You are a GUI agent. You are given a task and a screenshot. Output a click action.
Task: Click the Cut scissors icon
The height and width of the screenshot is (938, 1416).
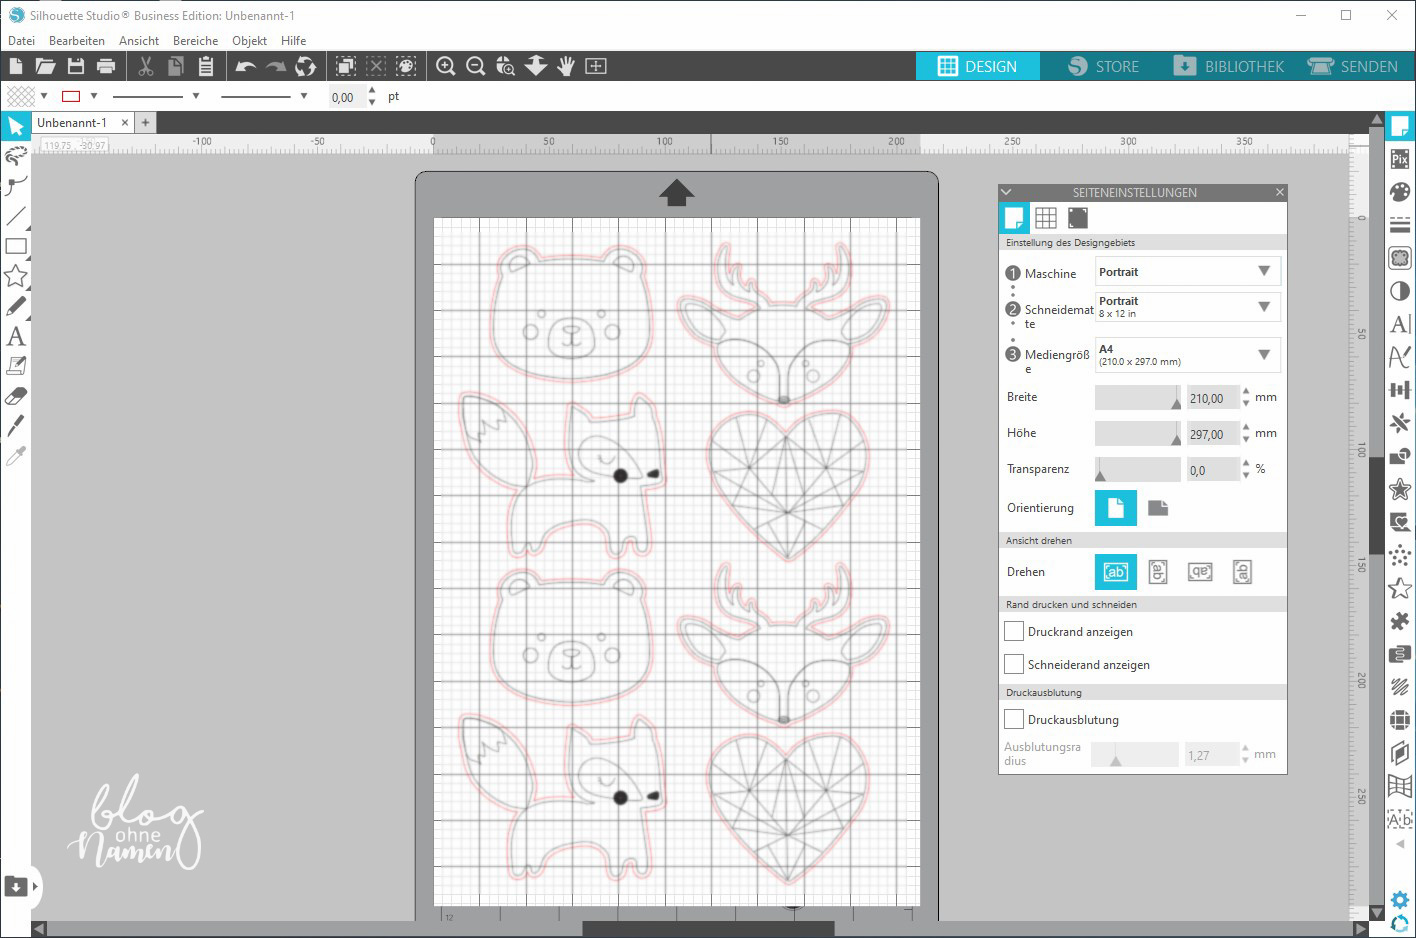146,66
